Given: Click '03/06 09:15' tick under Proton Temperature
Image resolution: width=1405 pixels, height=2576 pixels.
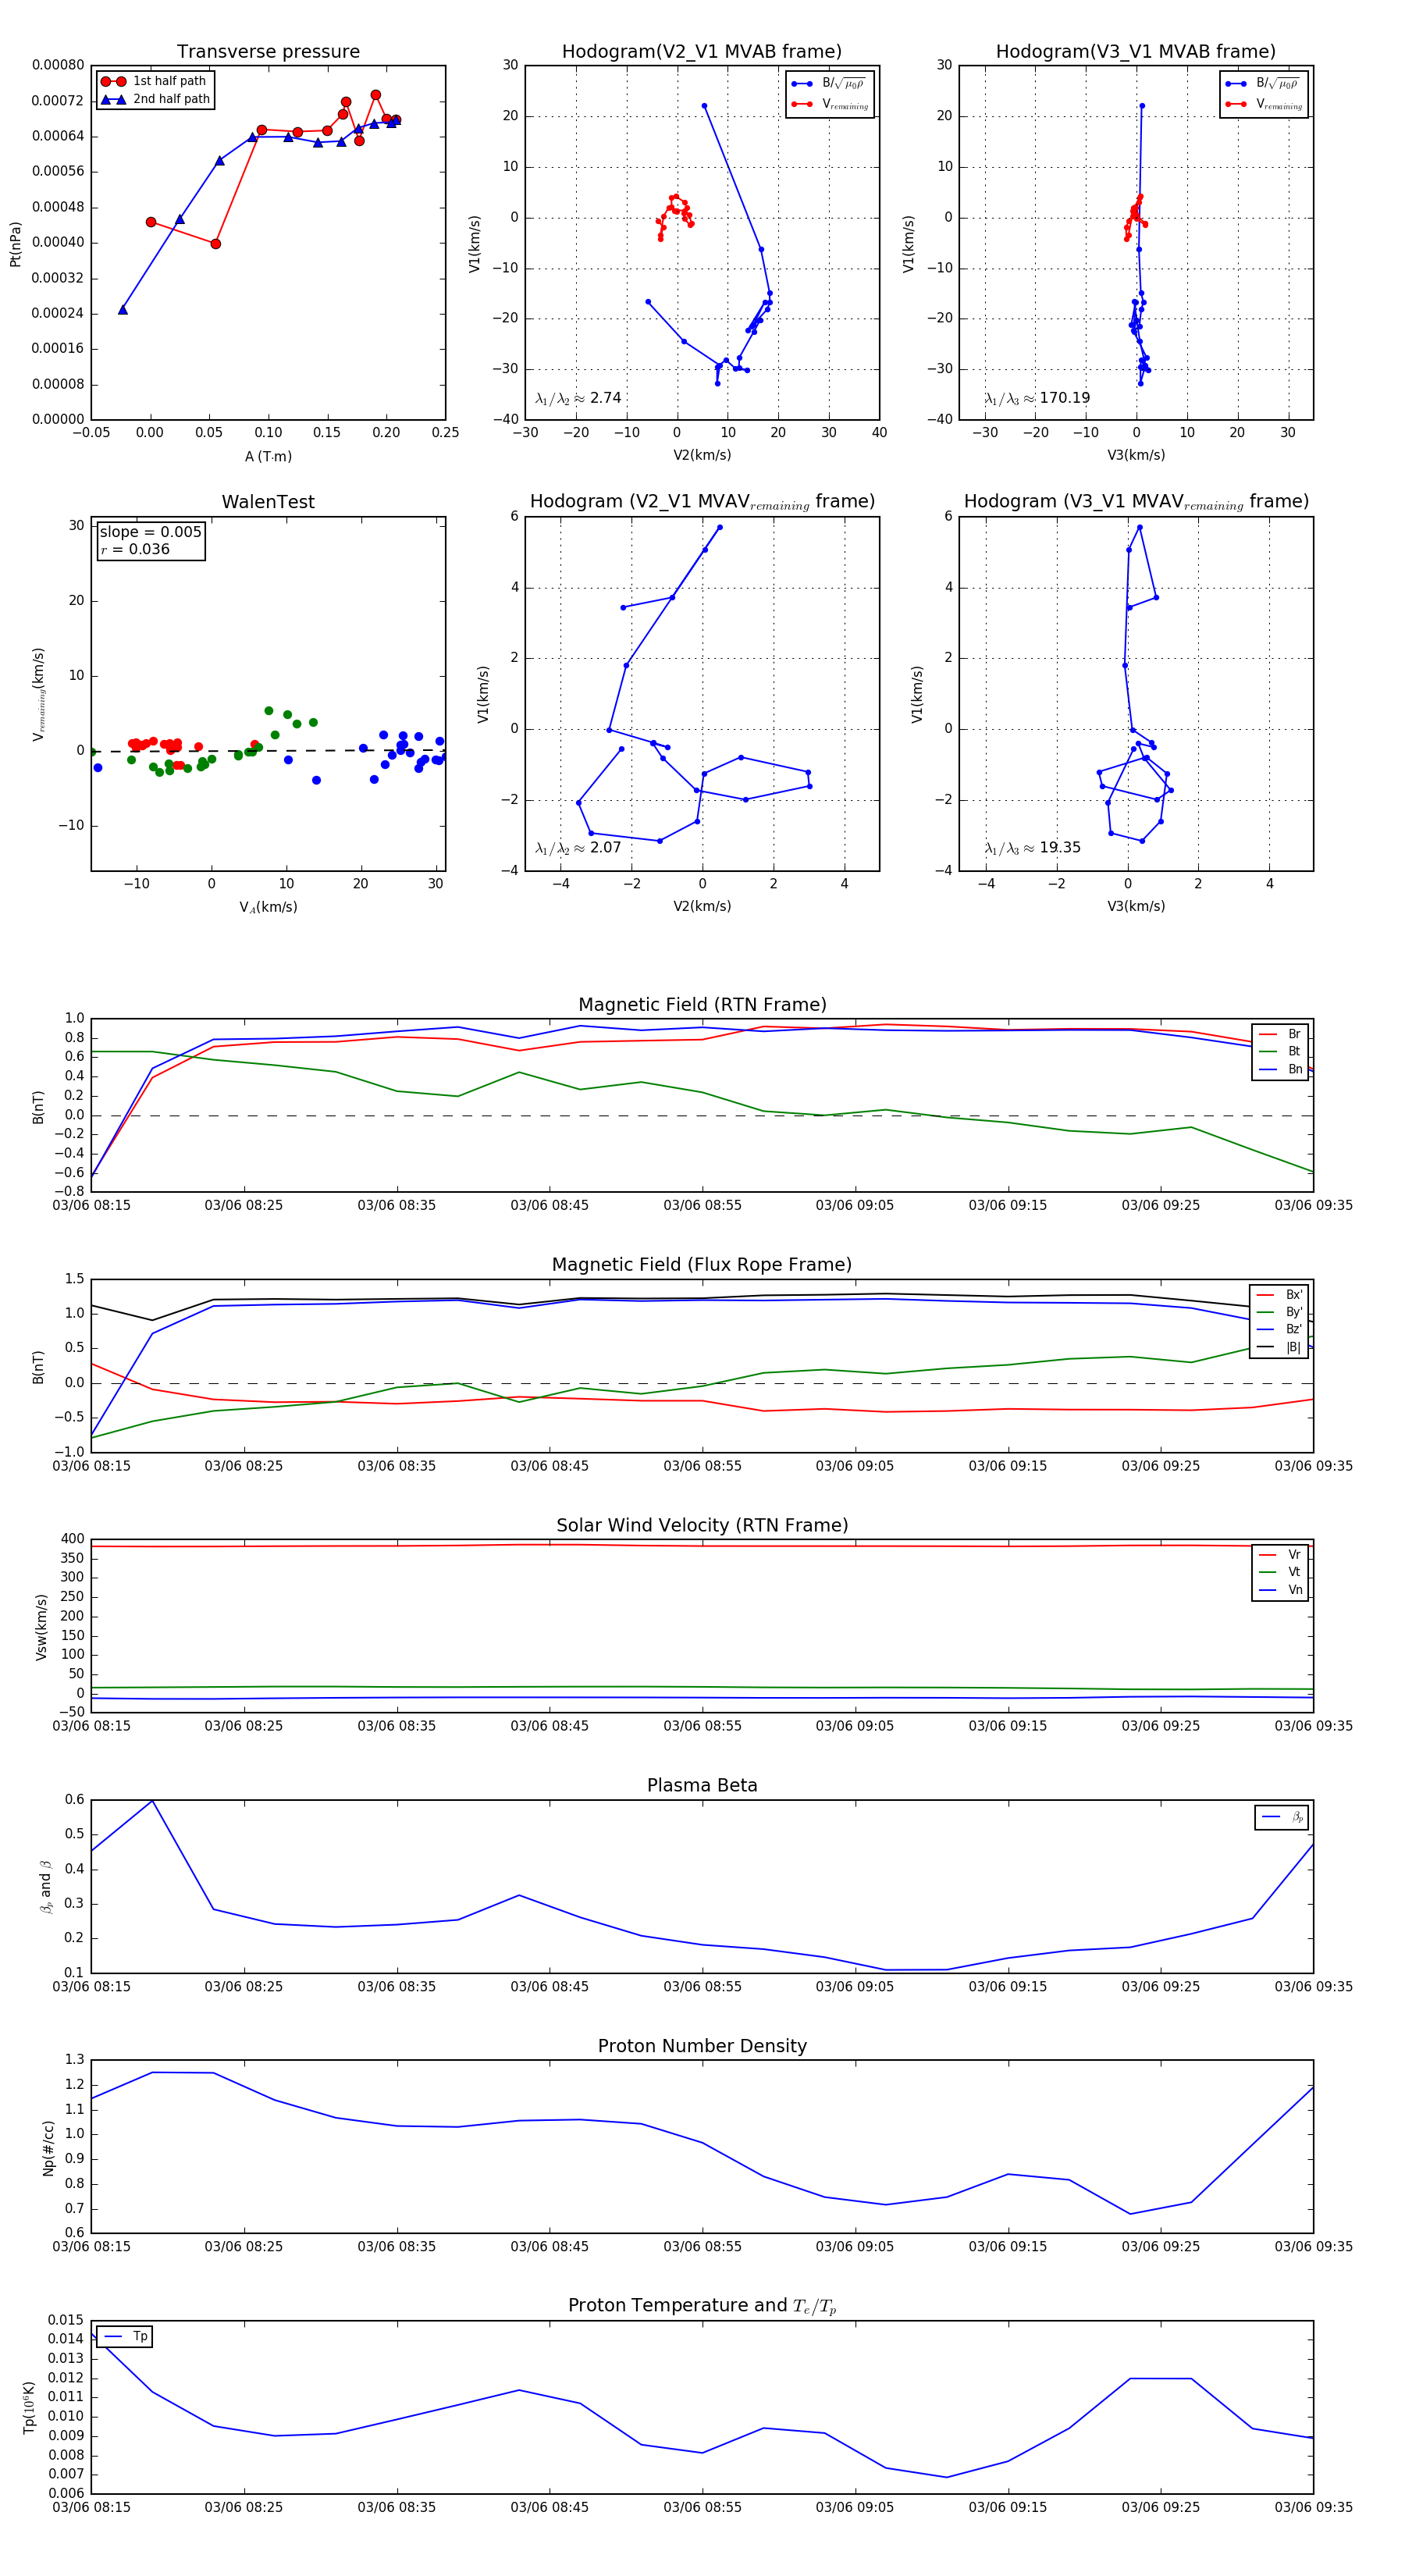Looking at the screenshot, I should [1007, 2507].
